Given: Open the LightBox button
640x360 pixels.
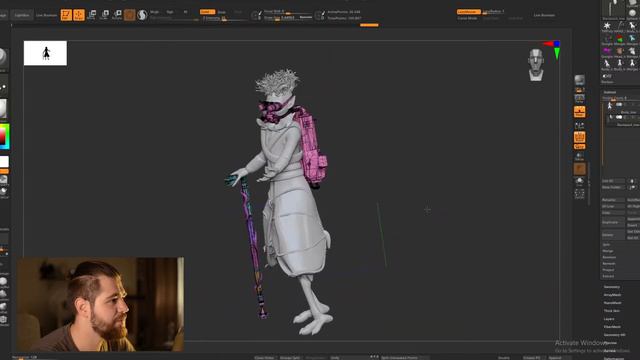Looking at the screenshot, I should [x=22, y=15].
